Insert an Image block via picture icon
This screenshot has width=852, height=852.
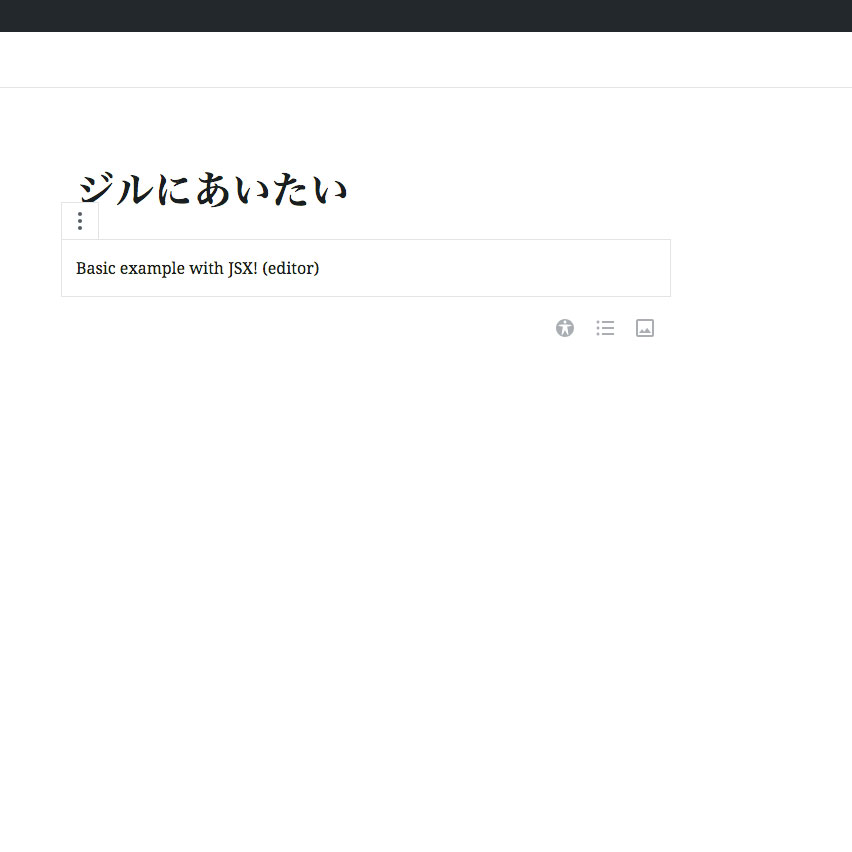(x=645, y=328)
